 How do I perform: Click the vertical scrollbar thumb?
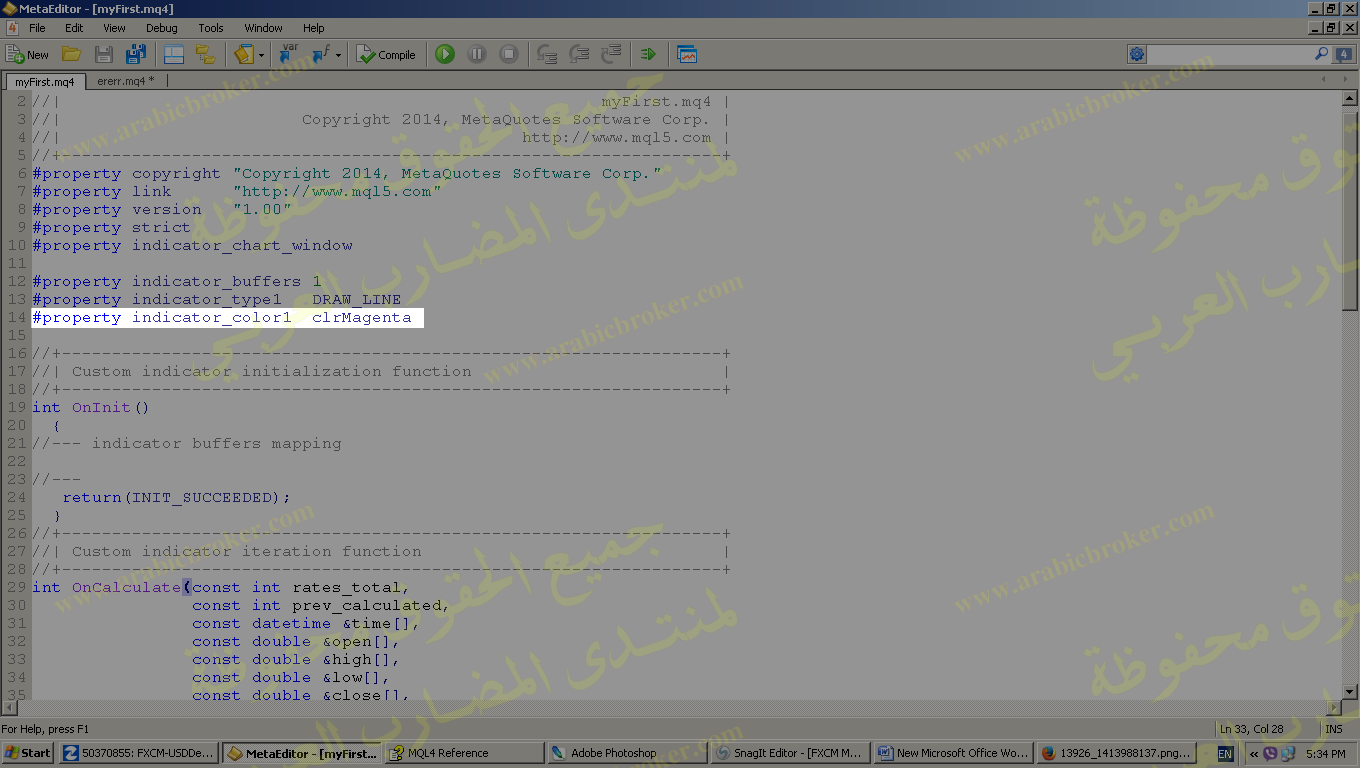1350,209
